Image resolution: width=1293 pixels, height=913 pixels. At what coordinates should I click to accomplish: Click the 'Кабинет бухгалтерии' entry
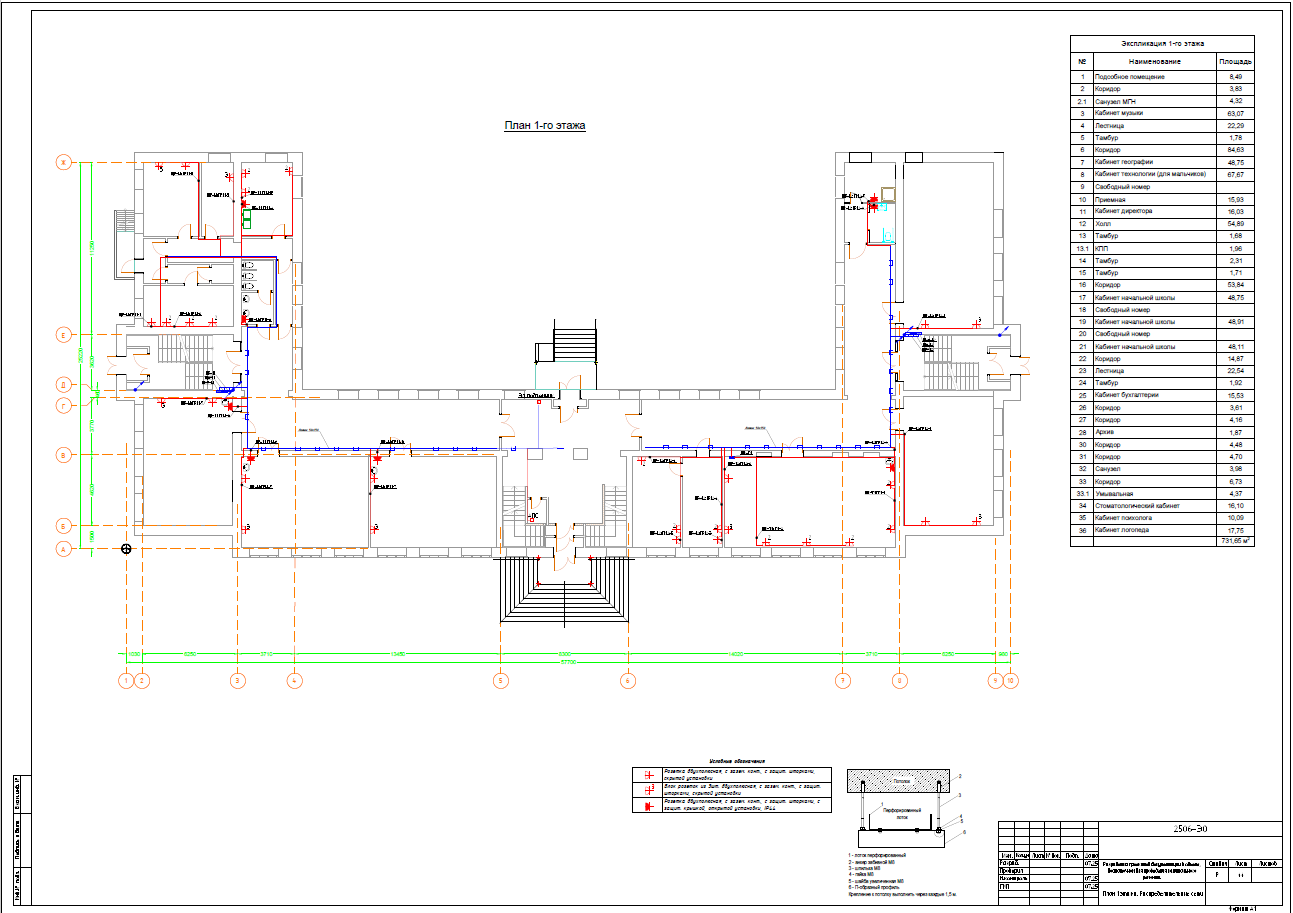coord(1127,394)
